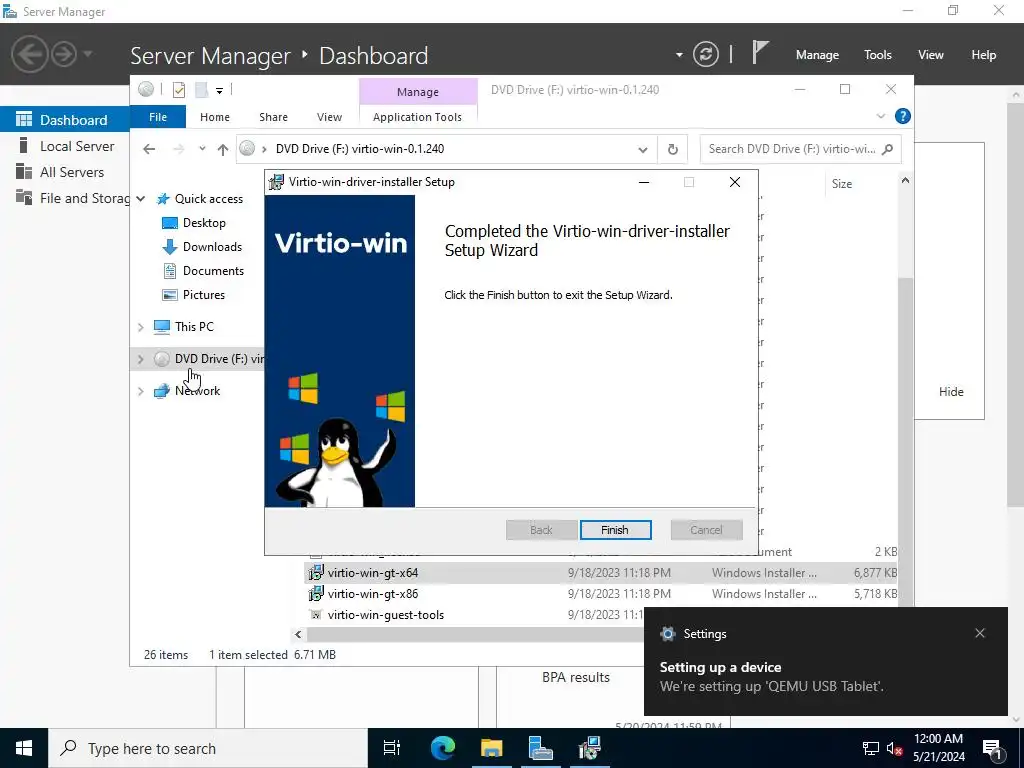The height and width of the screenshot is (768, 1024).
Task: Select Network in navigation pane
Action: (x=197, y=391)
